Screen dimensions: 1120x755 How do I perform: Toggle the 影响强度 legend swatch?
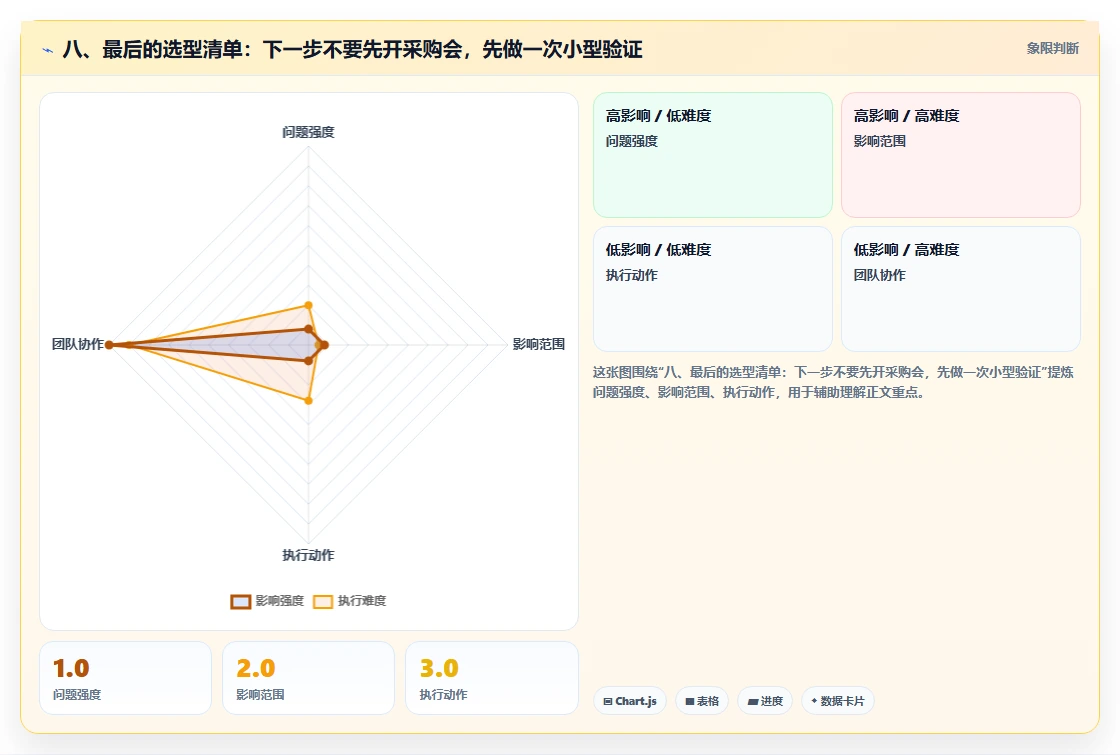[x=241, y=601]
